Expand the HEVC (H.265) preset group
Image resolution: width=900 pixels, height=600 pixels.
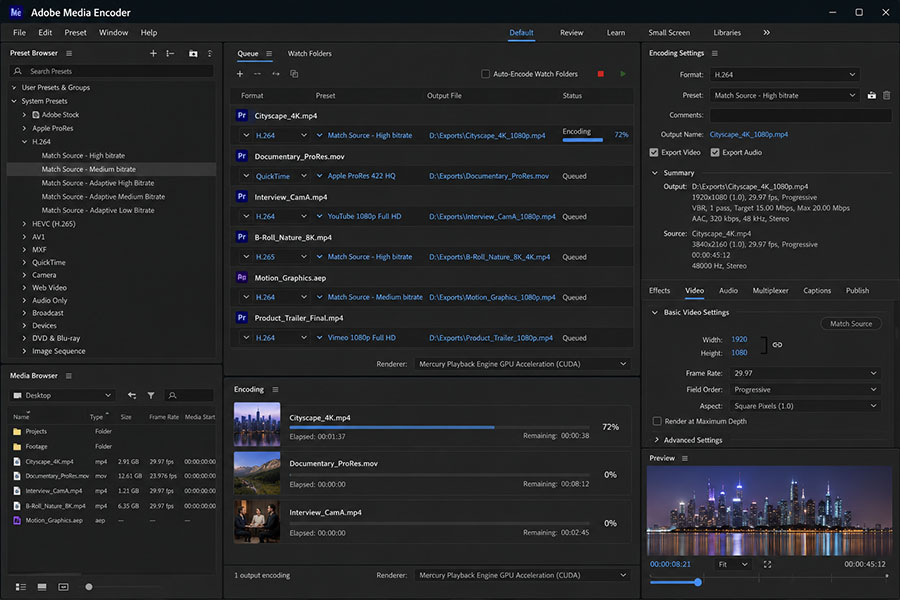tap(24, 224)
